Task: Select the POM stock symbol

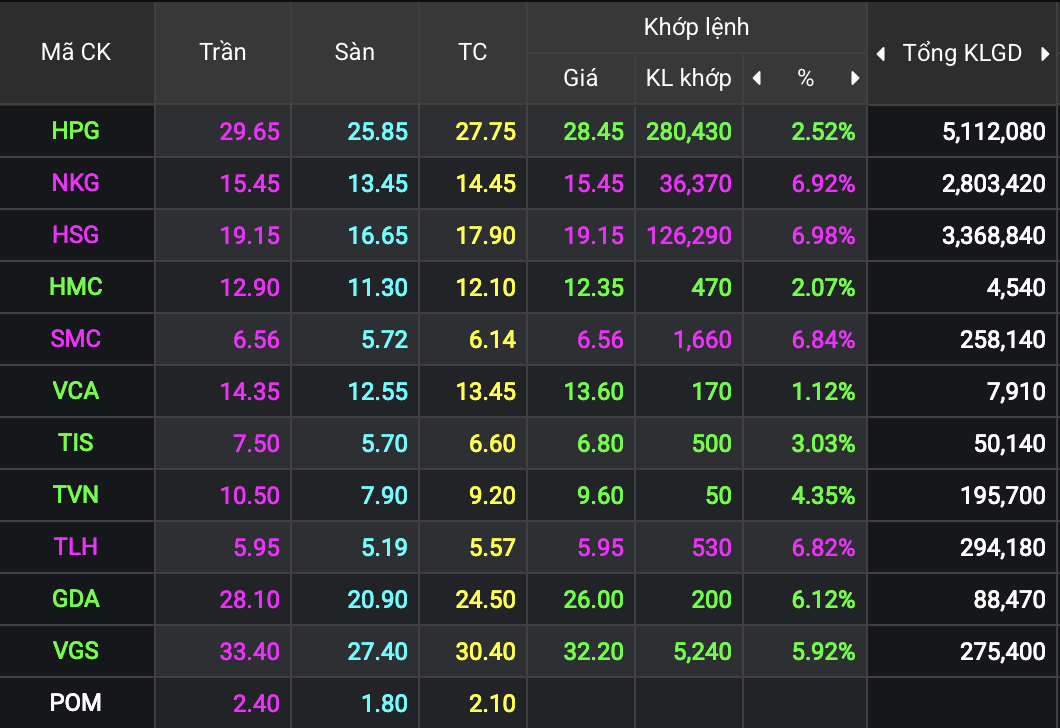Action: coord(76,703)
